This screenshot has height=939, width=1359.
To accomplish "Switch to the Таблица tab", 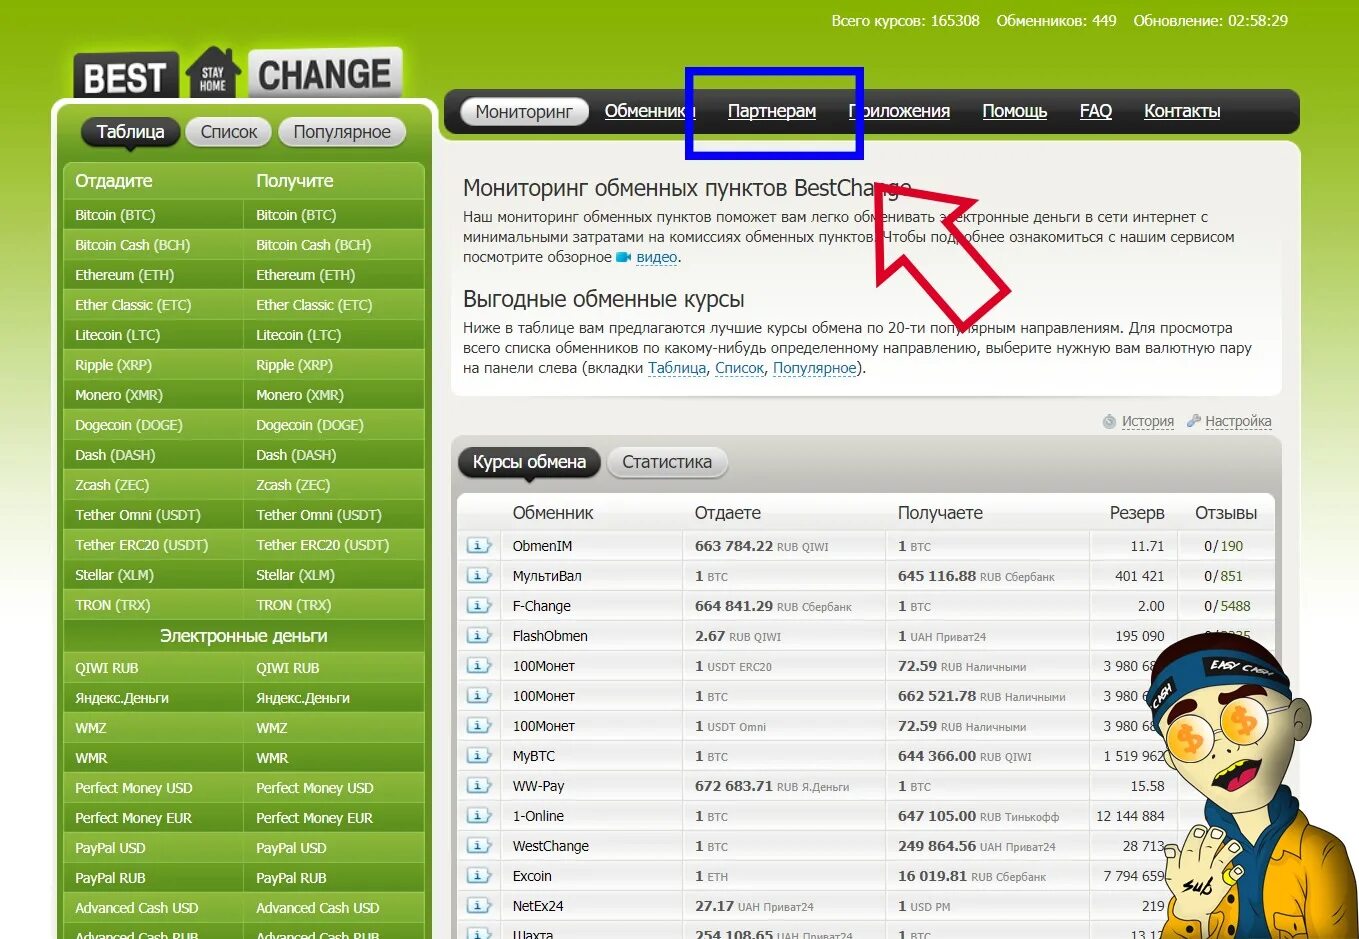I will coord(130,132).
